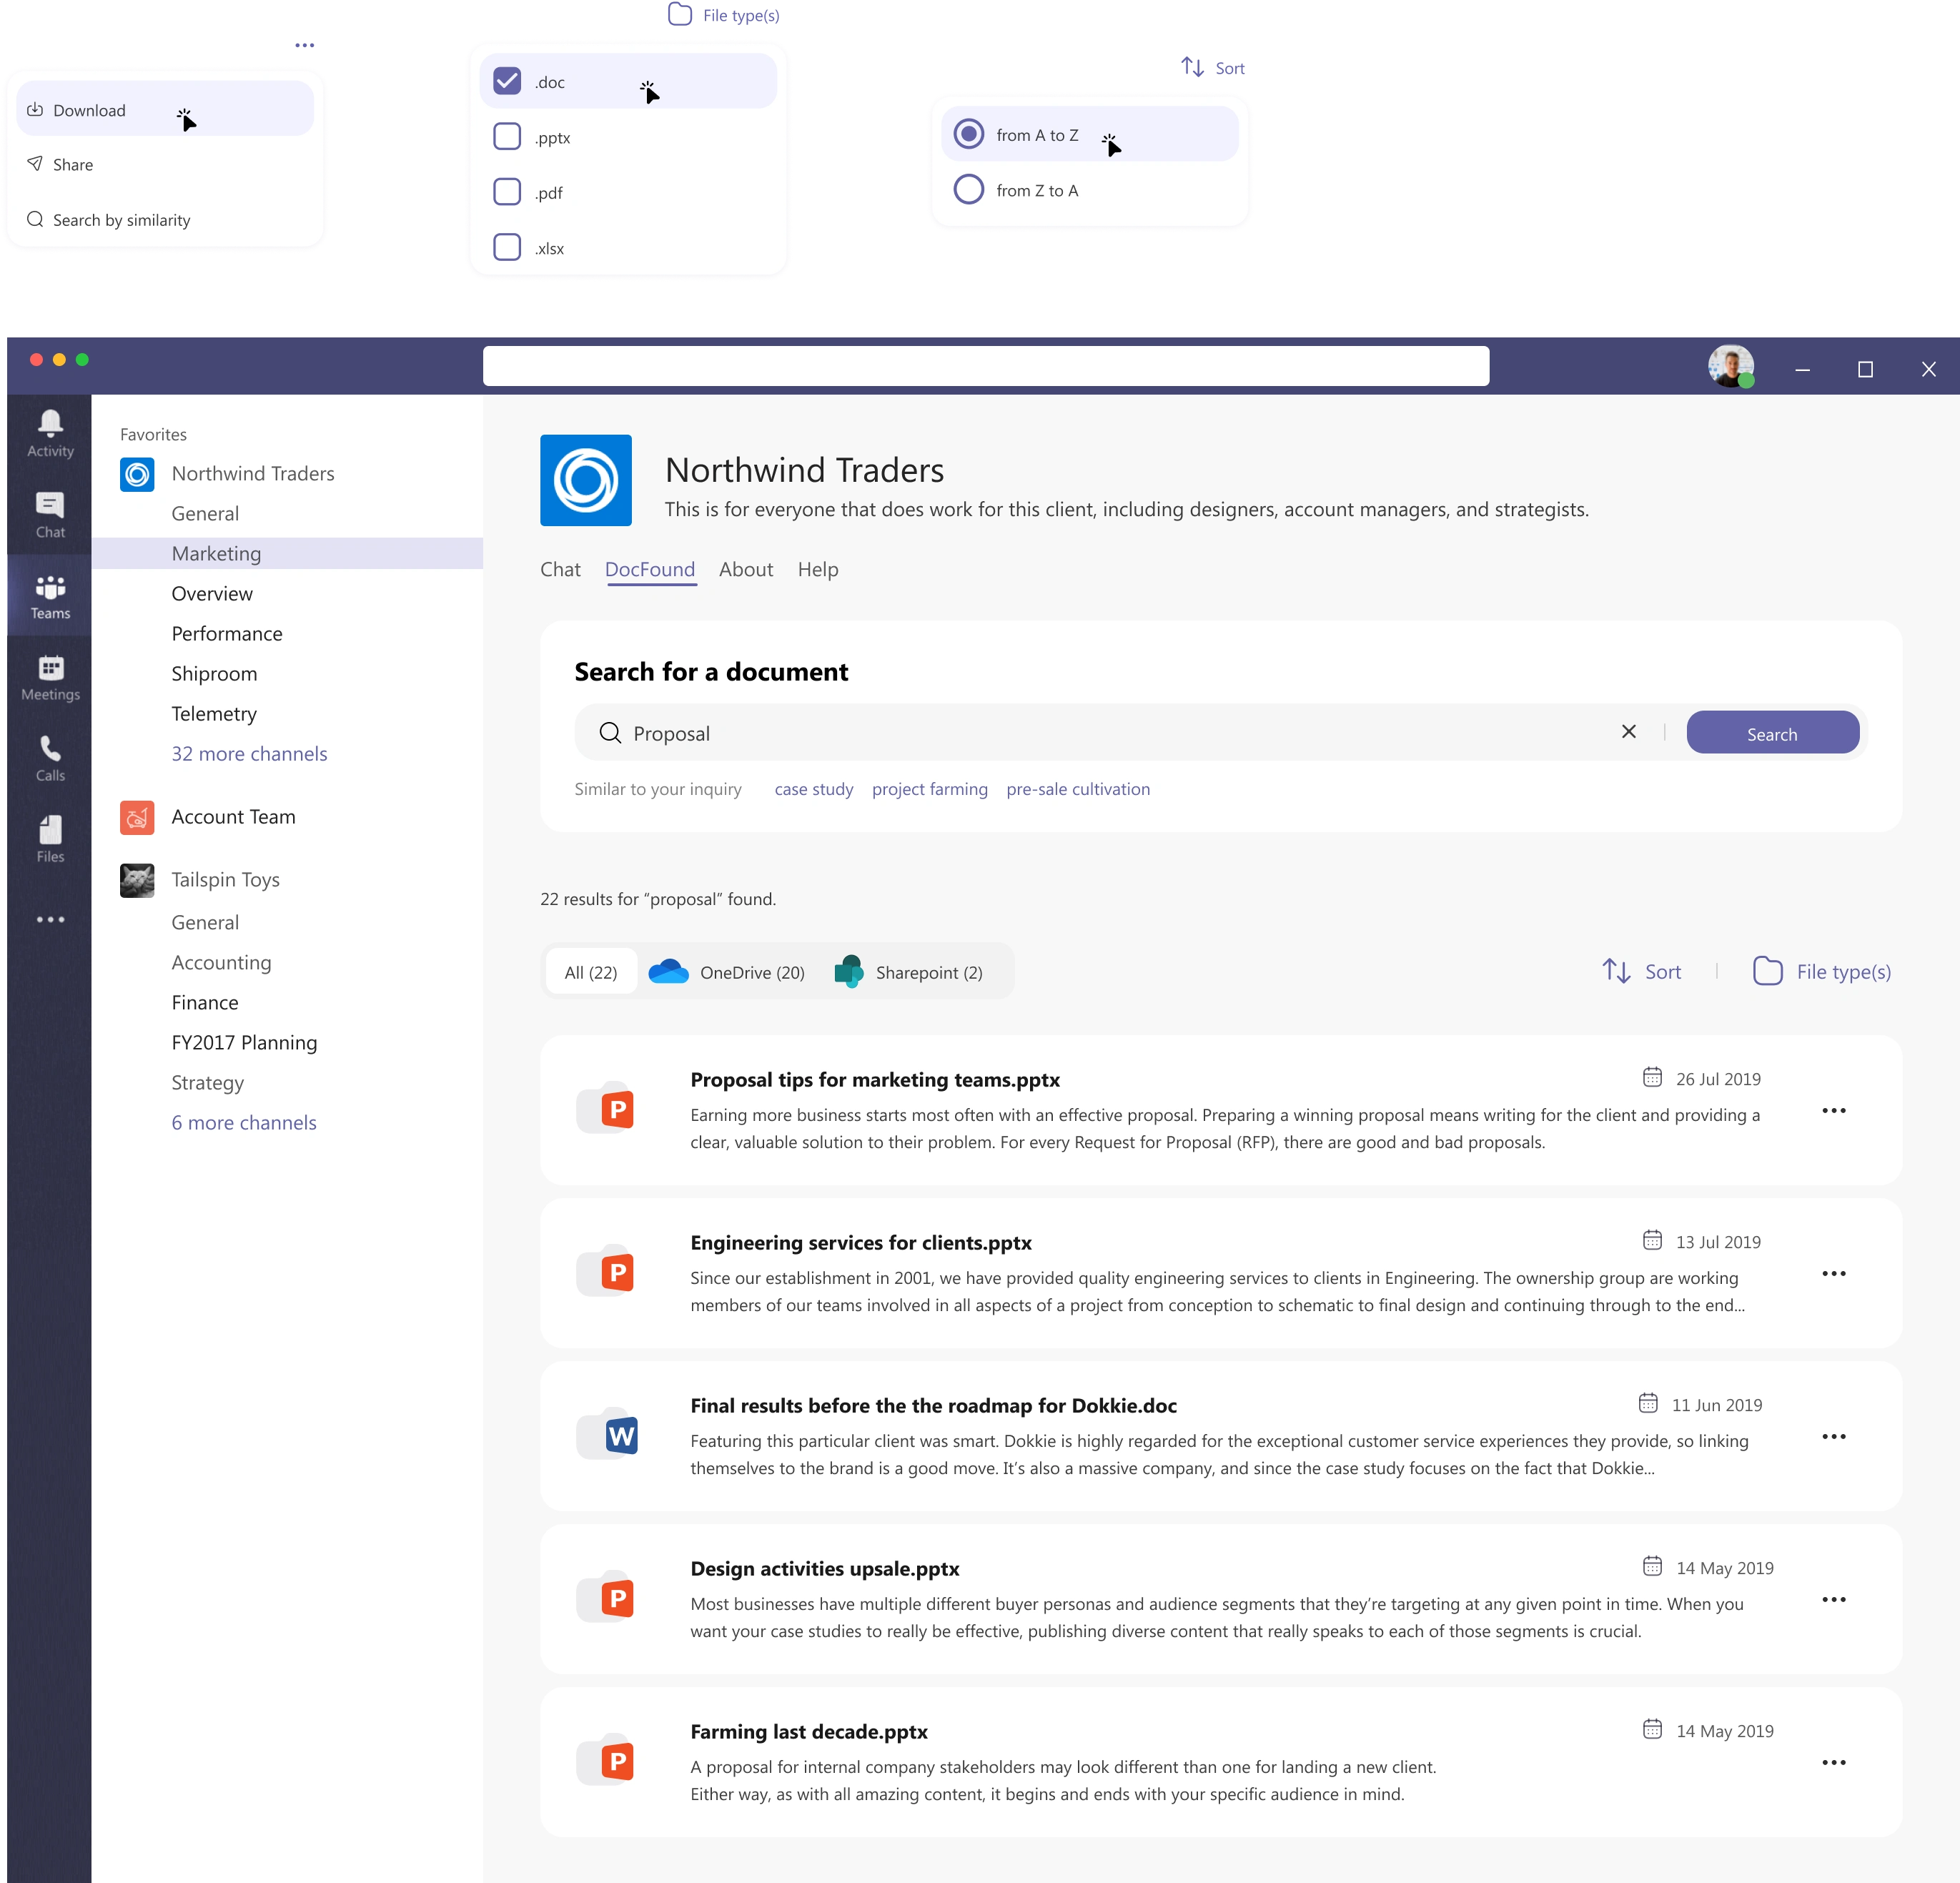Choose Download from the context menu

point(90,110)
